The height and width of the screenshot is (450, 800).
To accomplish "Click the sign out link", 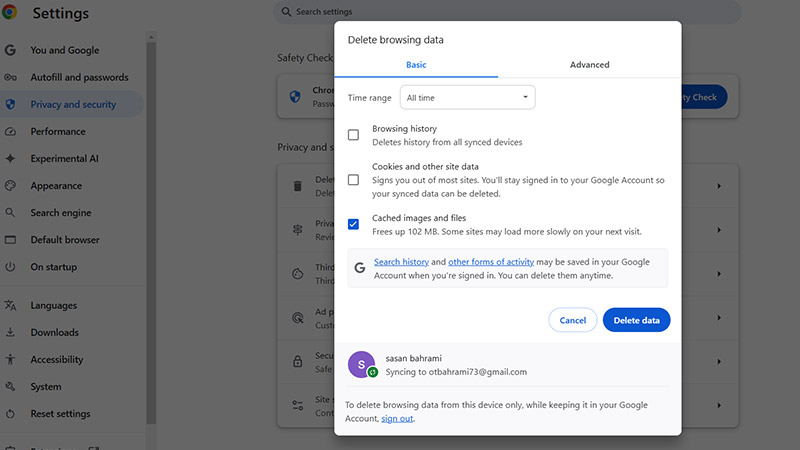I will pyautogui.click(x=397, y=418).
